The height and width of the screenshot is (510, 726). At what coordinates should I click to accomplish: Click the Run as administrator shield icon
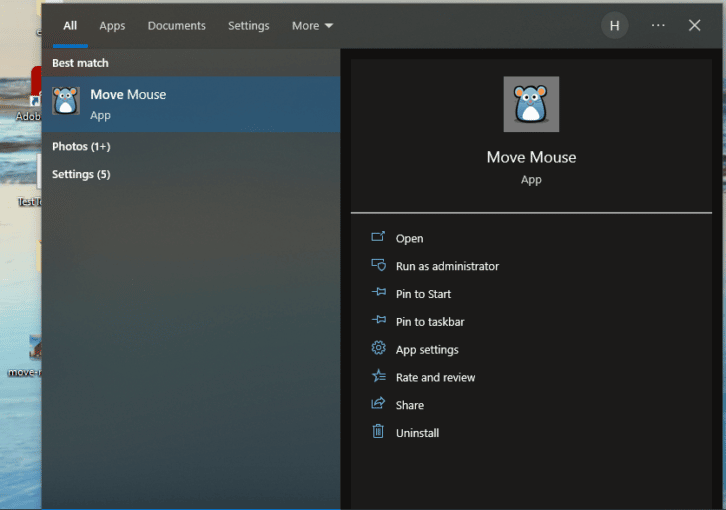(x=378, y=266)
